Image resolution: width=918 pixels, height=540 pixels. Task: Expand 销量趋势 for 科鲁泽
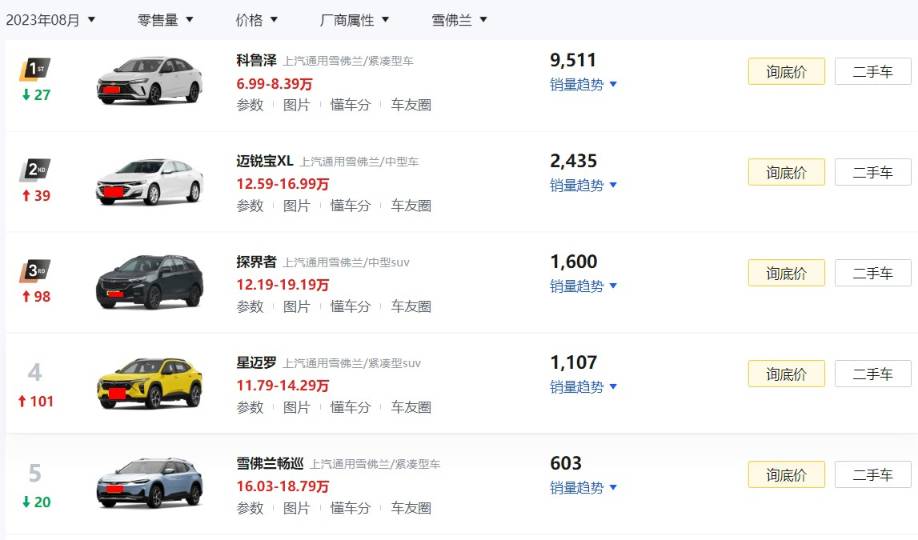coord(583,84)
